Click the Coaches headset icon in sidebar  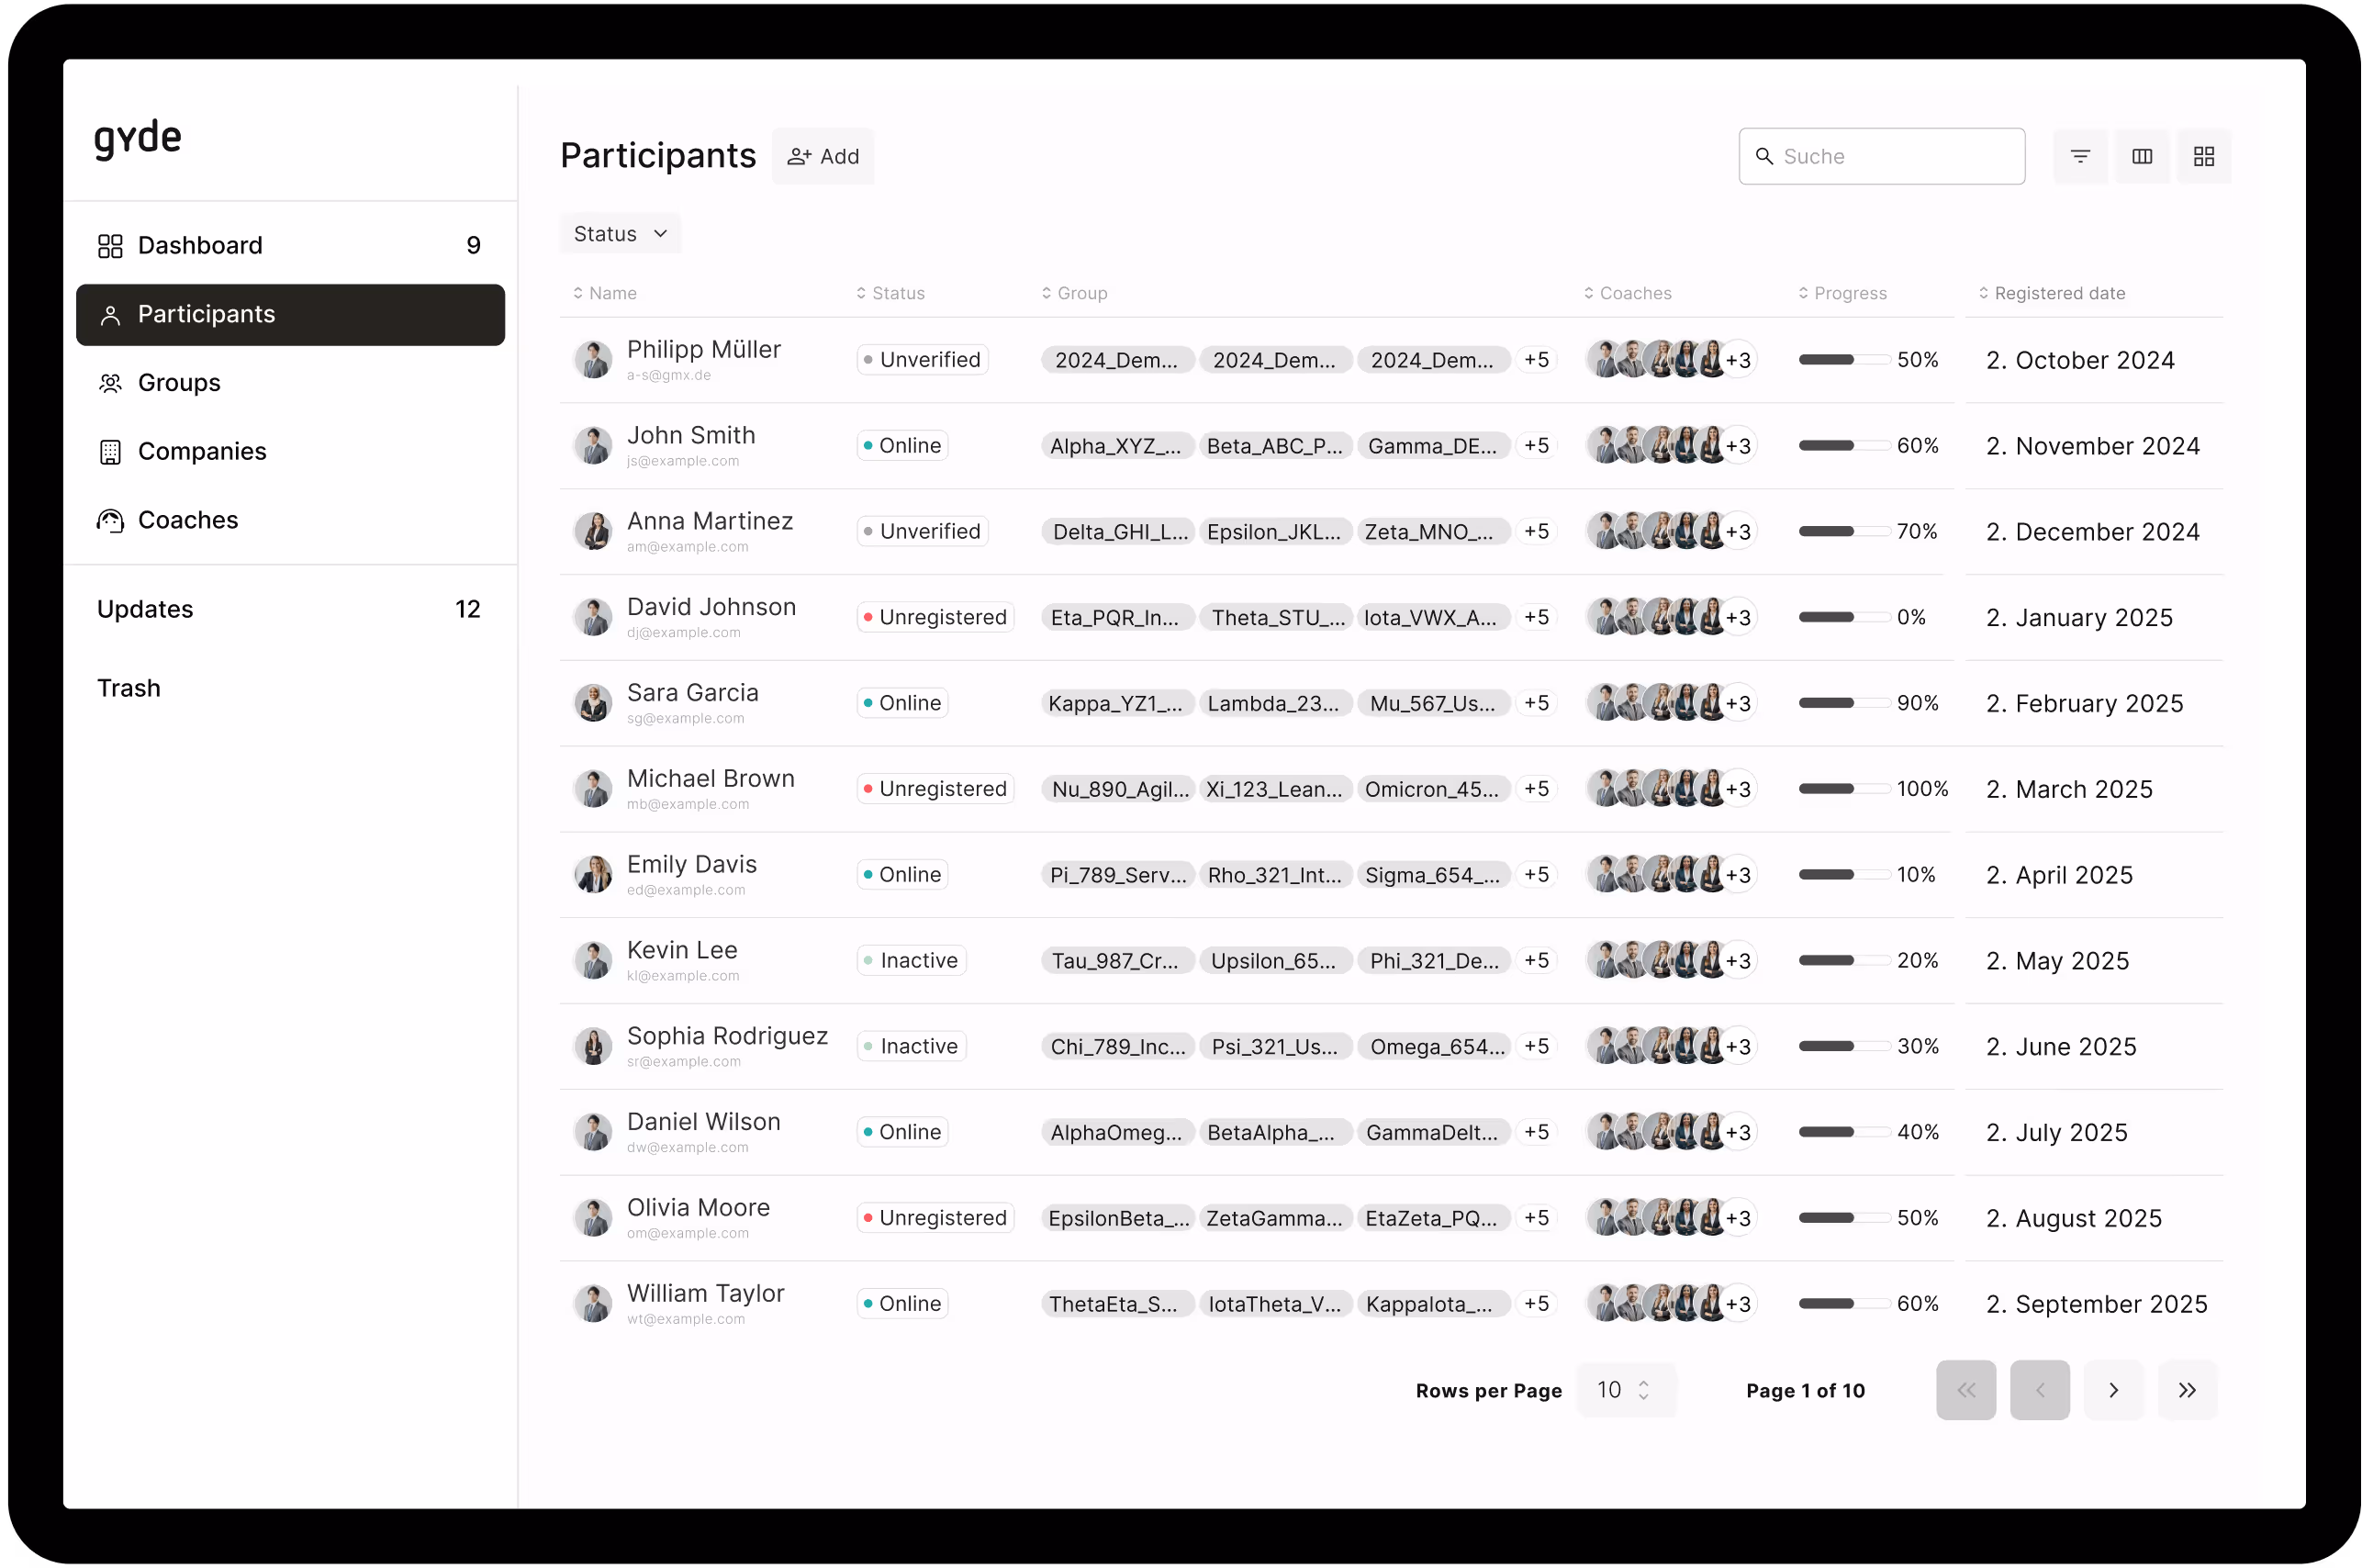(x=110, y=520)
